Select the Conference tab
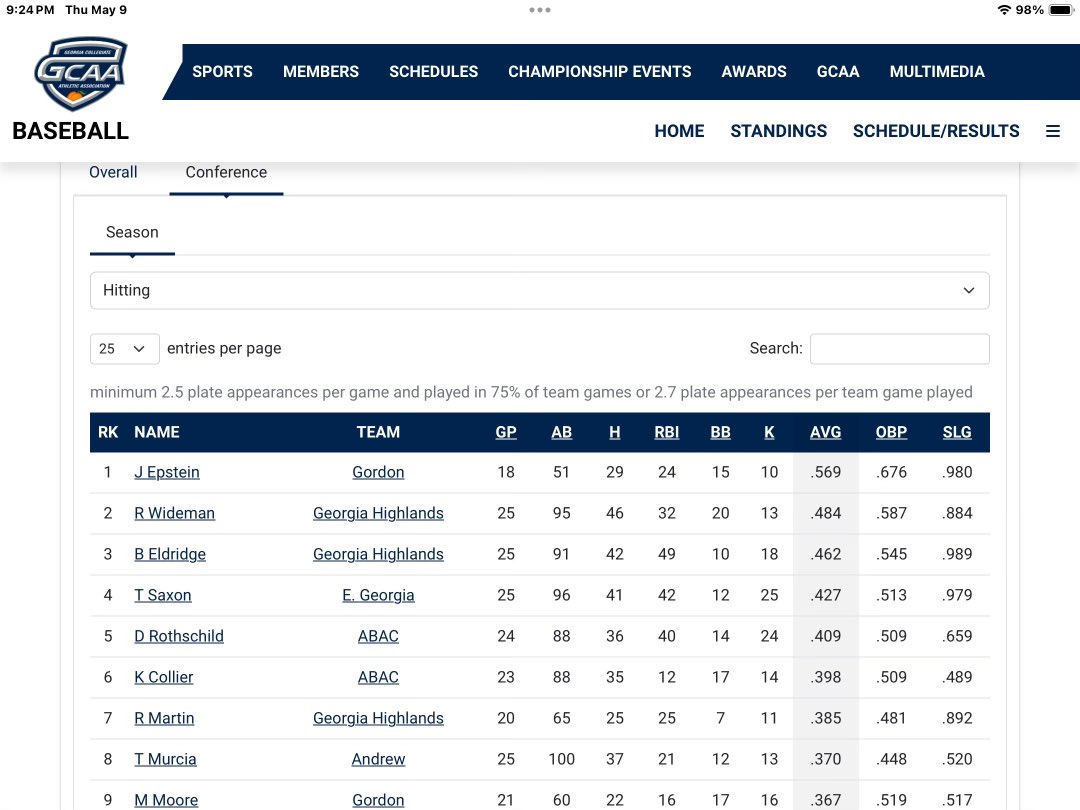 point(226,172)
